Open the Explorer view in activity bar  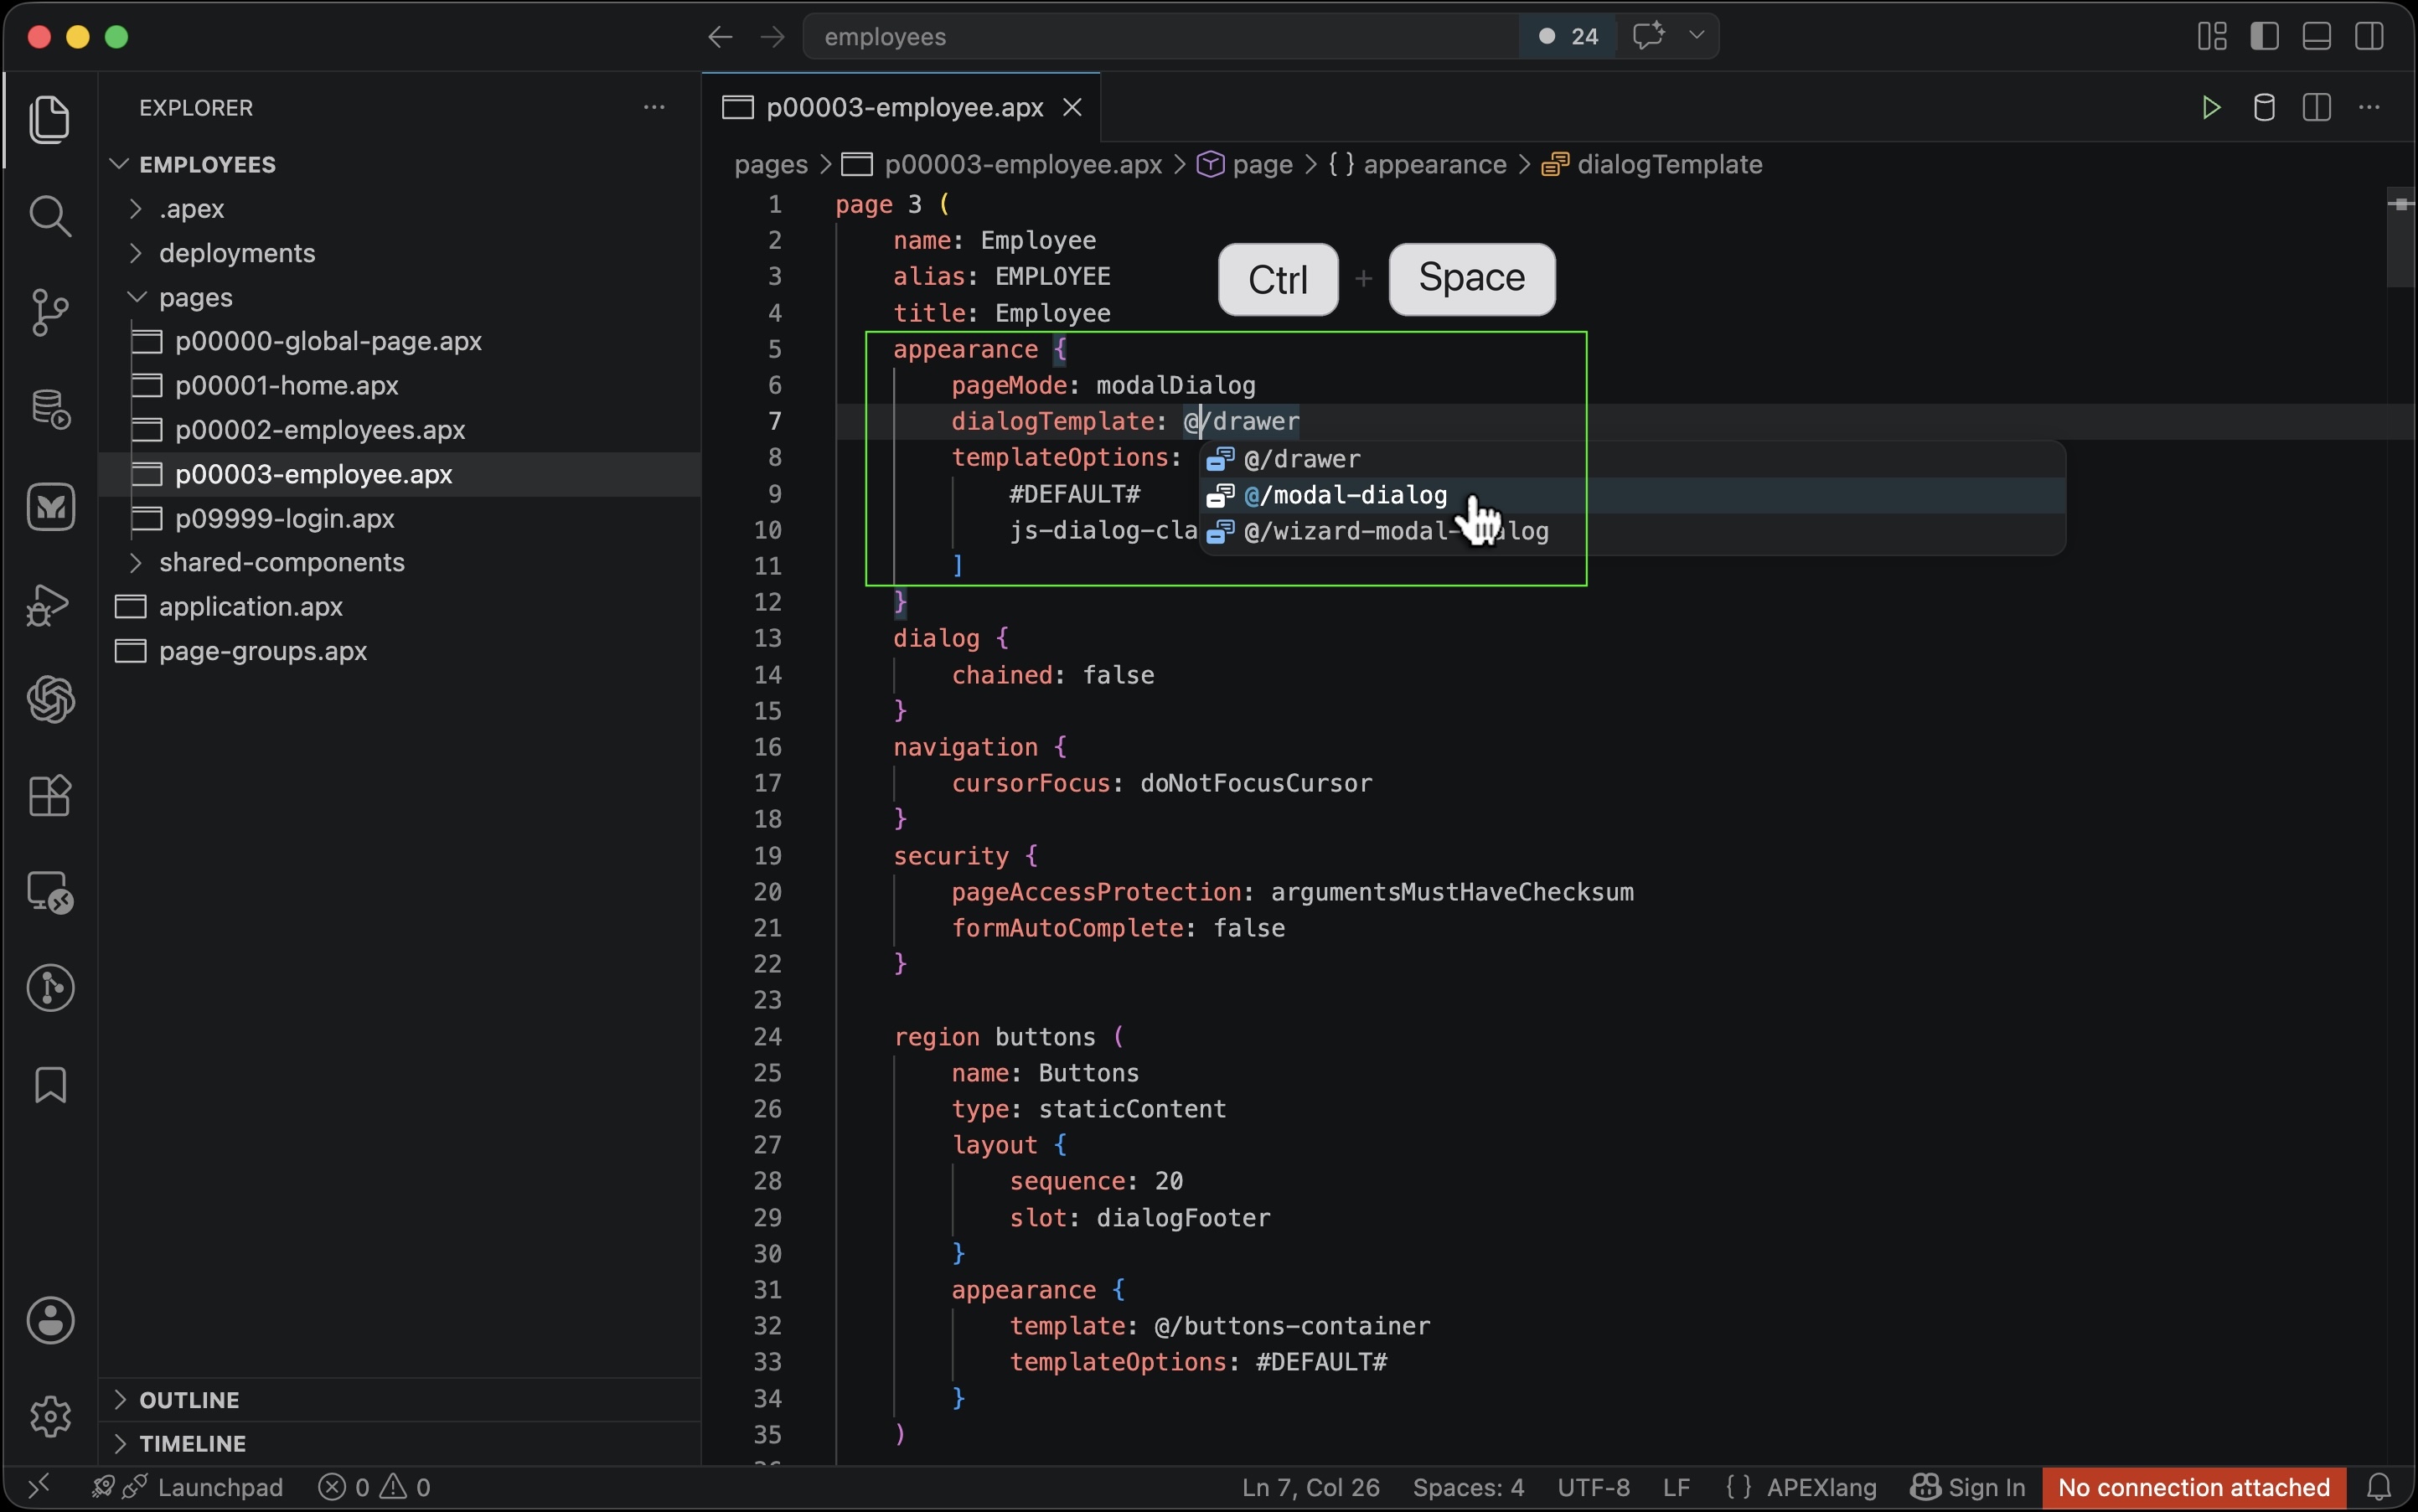50,119
